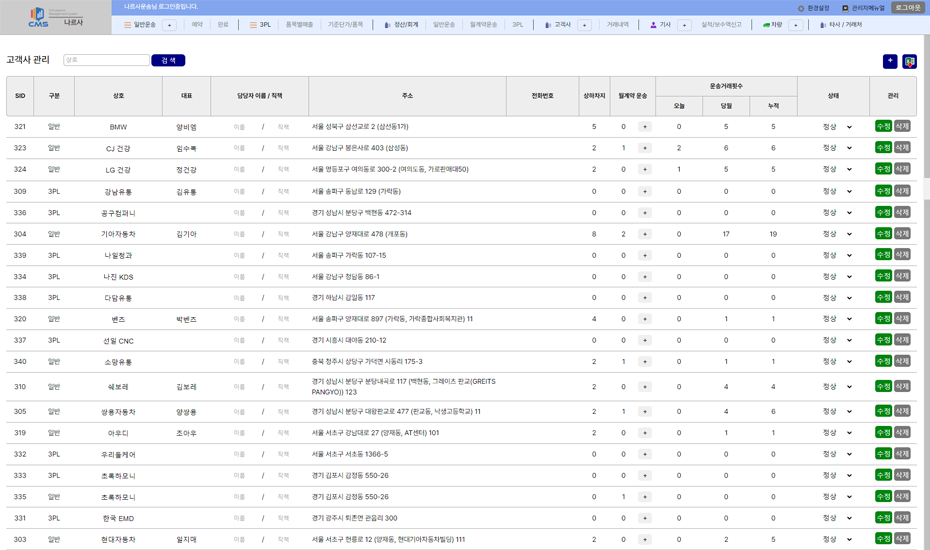
Task: Click the plus button next to 일반운송
Action: [169, 25]
